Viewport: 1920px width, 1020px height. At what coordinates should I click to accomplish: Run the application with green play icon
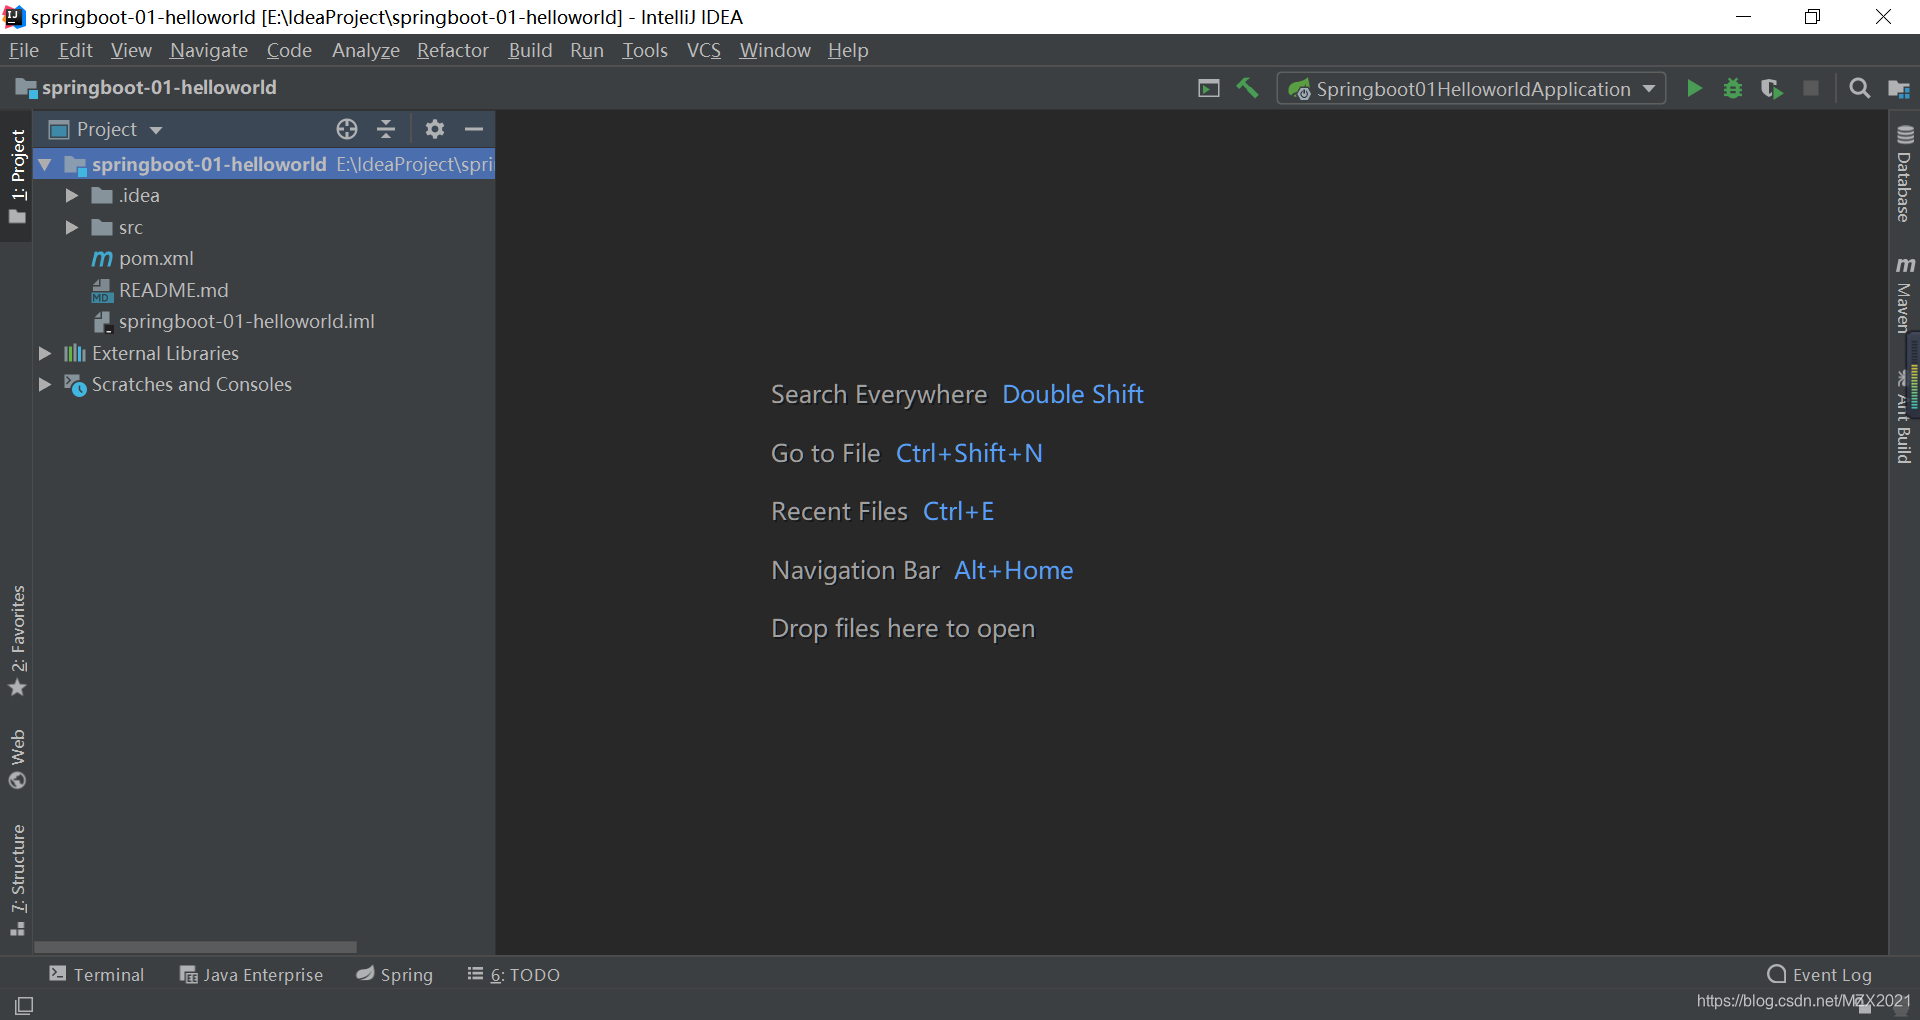pos(1694,89)
